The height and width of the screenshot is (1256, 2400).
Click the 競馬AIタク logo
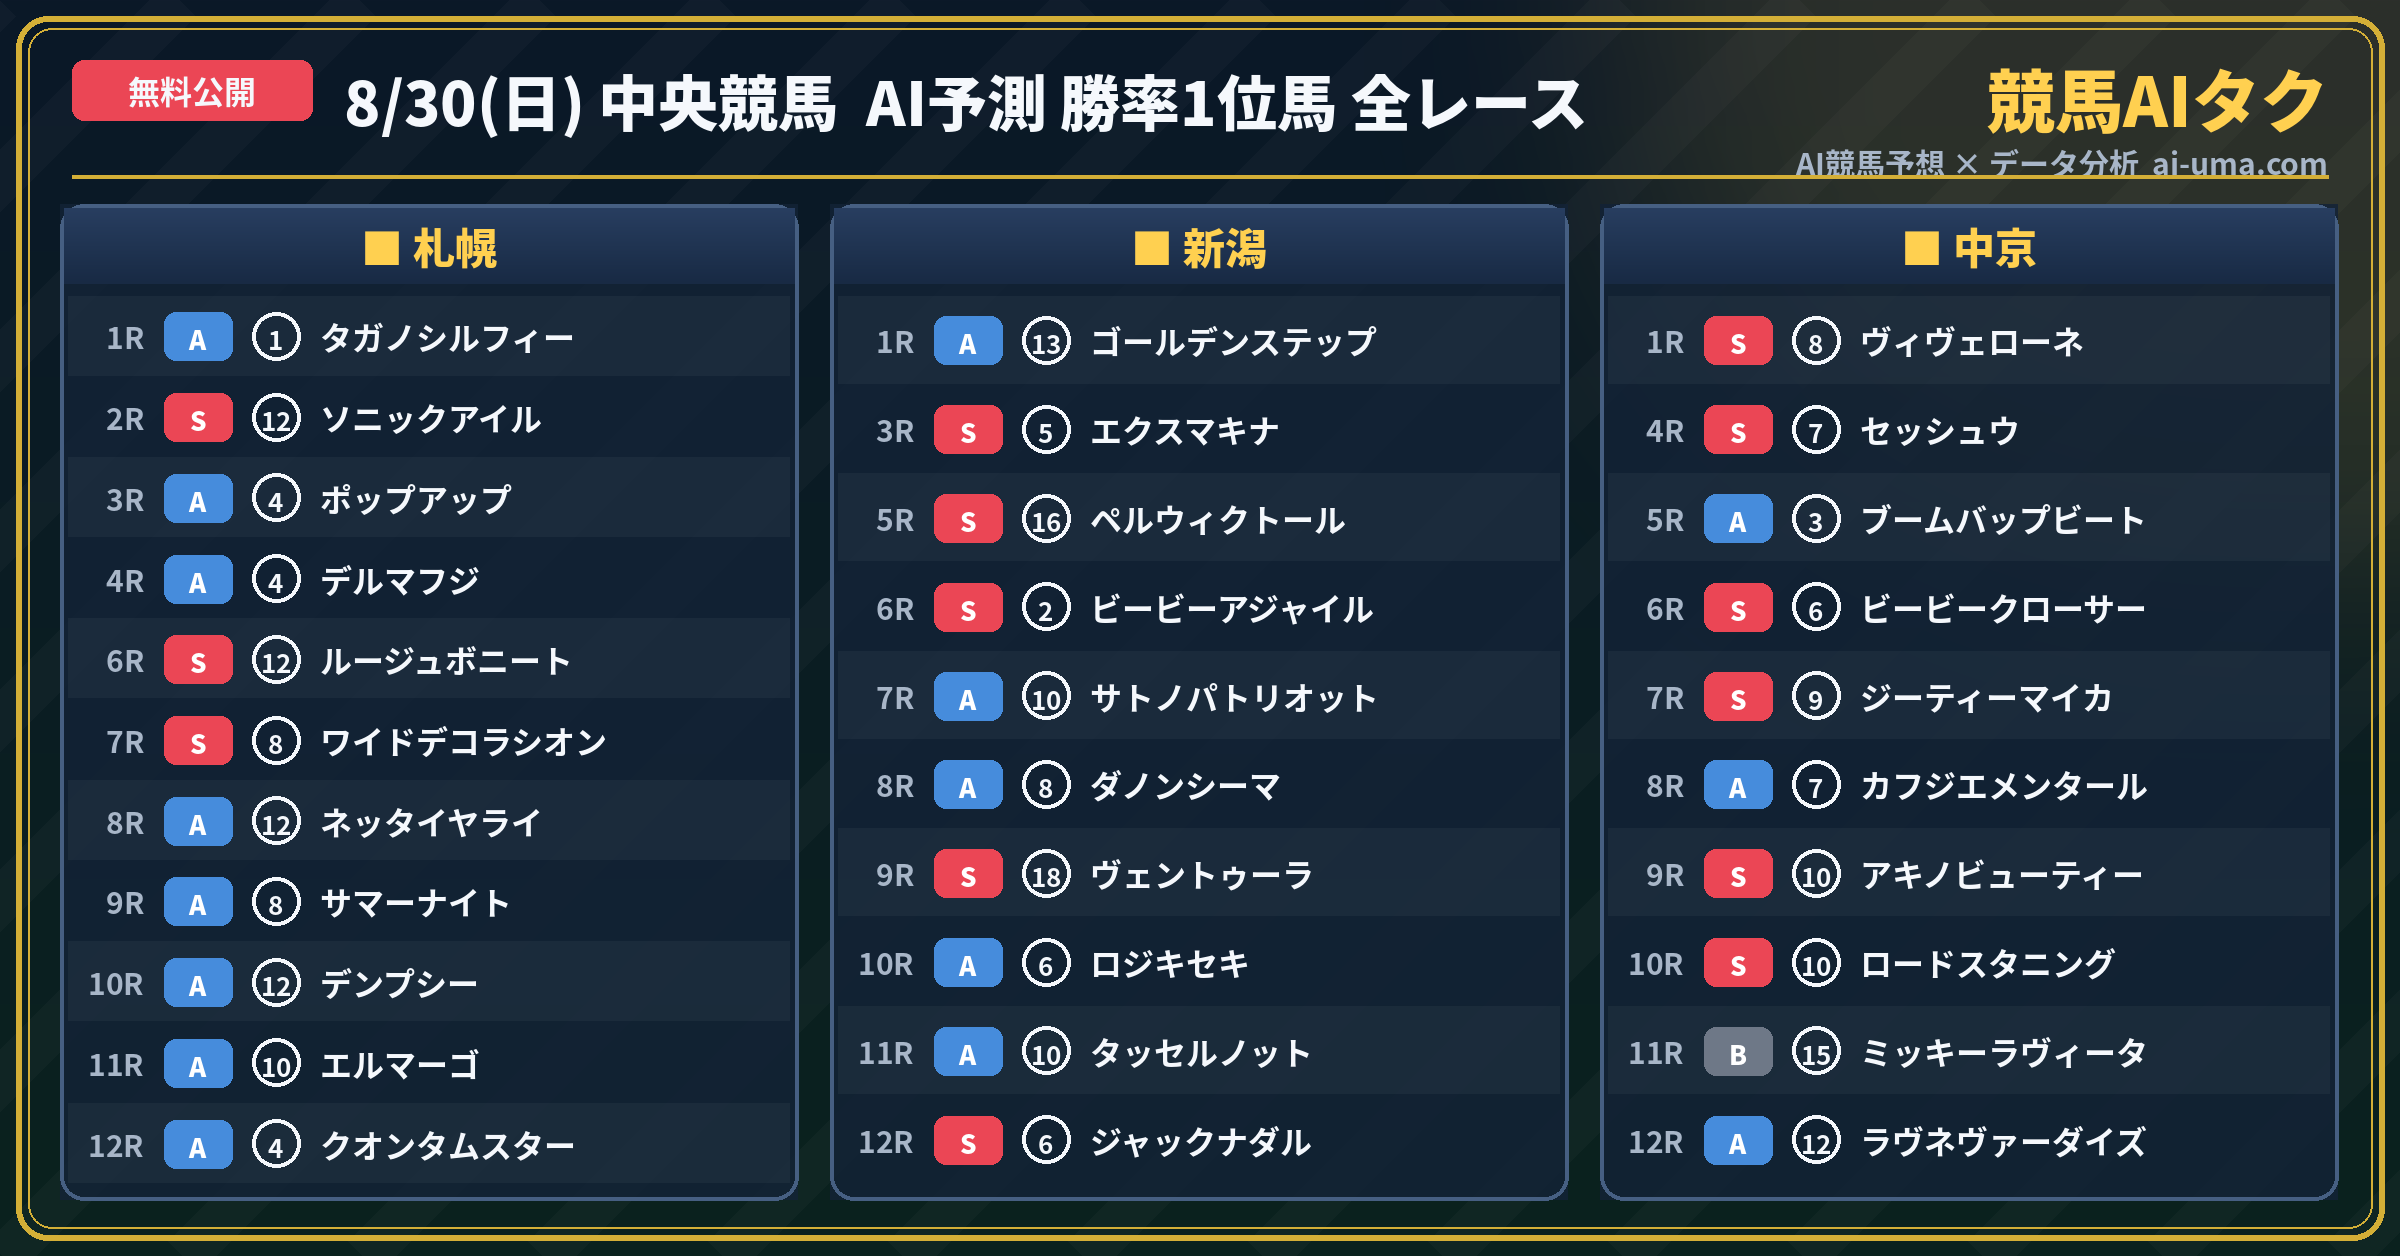coord(2157,102)
